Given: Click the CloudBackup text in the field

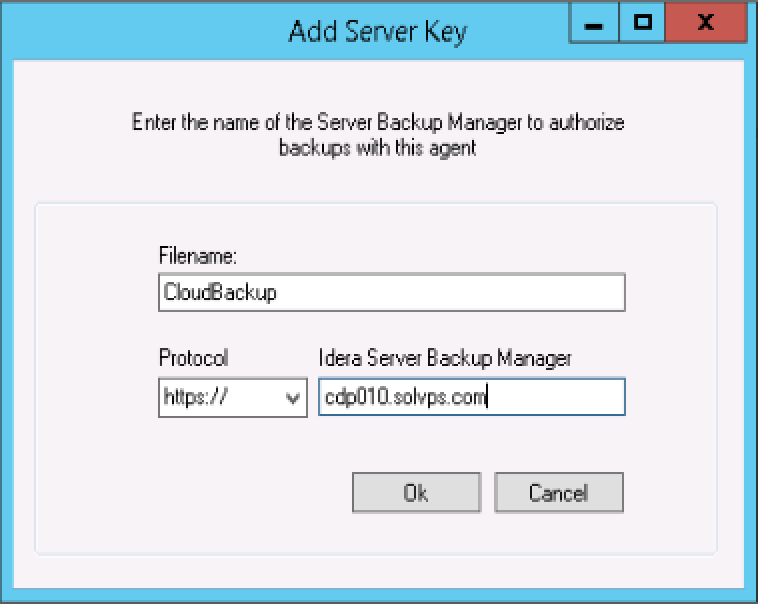Looking at the screenshot, I should (x=219, y=293).
